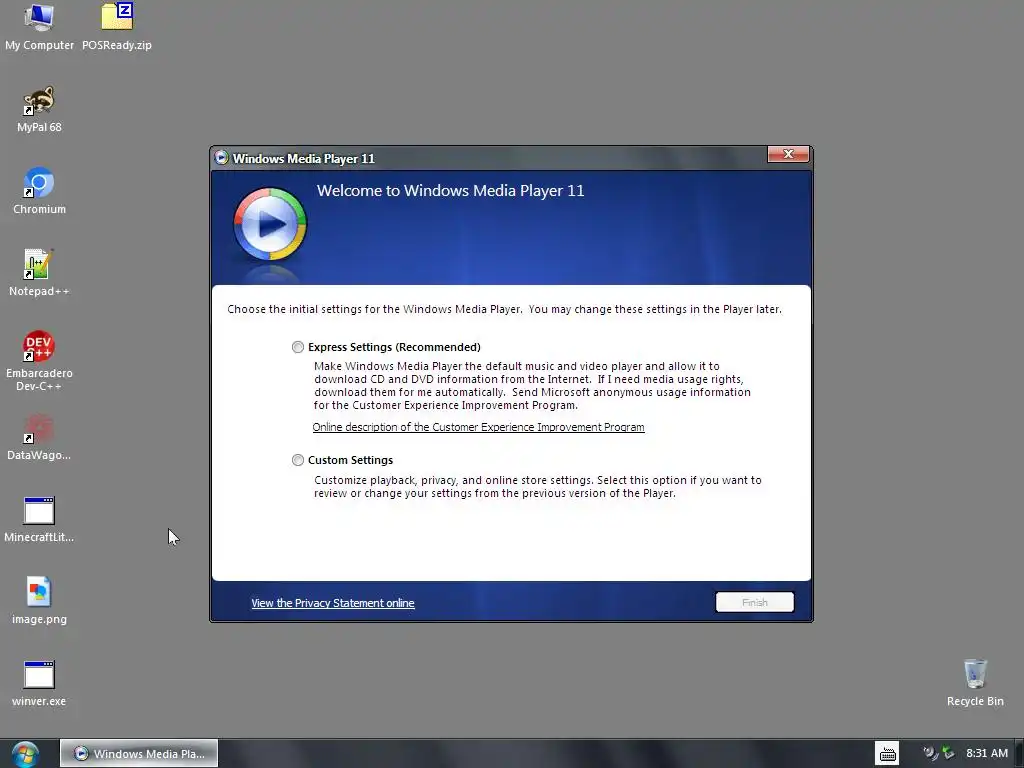This screenshot has width=1024, height=768.
Task: Select Custom Settings radio button
Action: [298, 460]
